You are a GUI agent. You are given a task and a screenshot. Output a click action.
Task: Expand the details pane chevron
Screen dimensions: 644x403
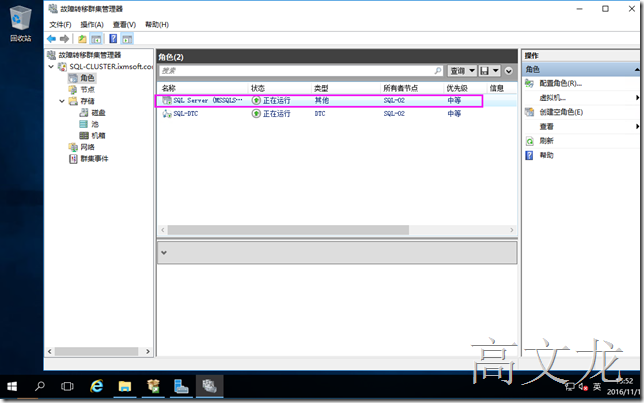[x=164, y=253]
